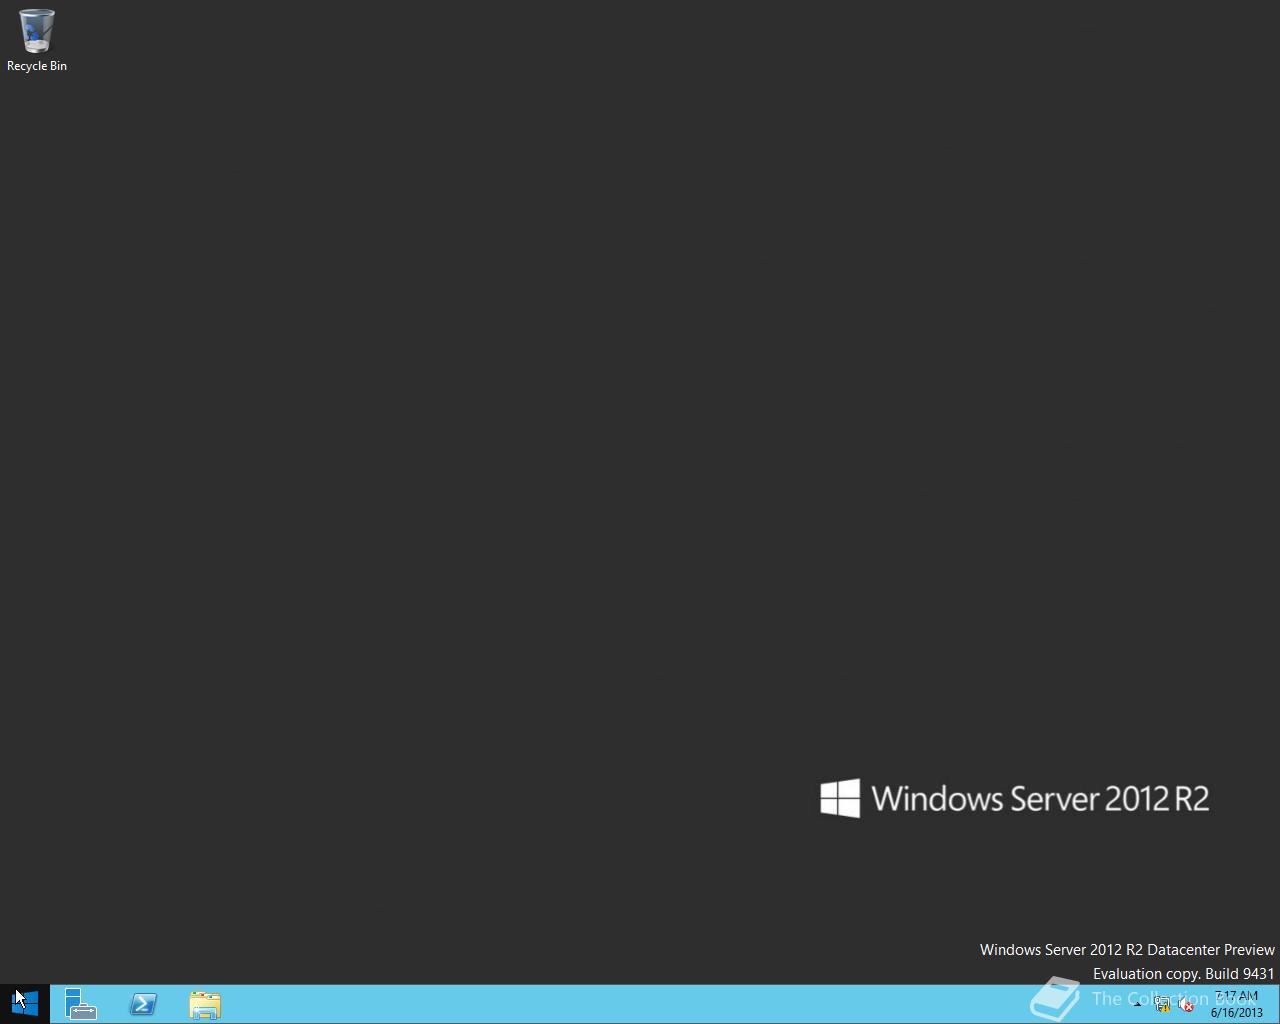
Task: Select the Recycle Bin desktop icon
Action: pyautogui.click(x=37, y=41)
